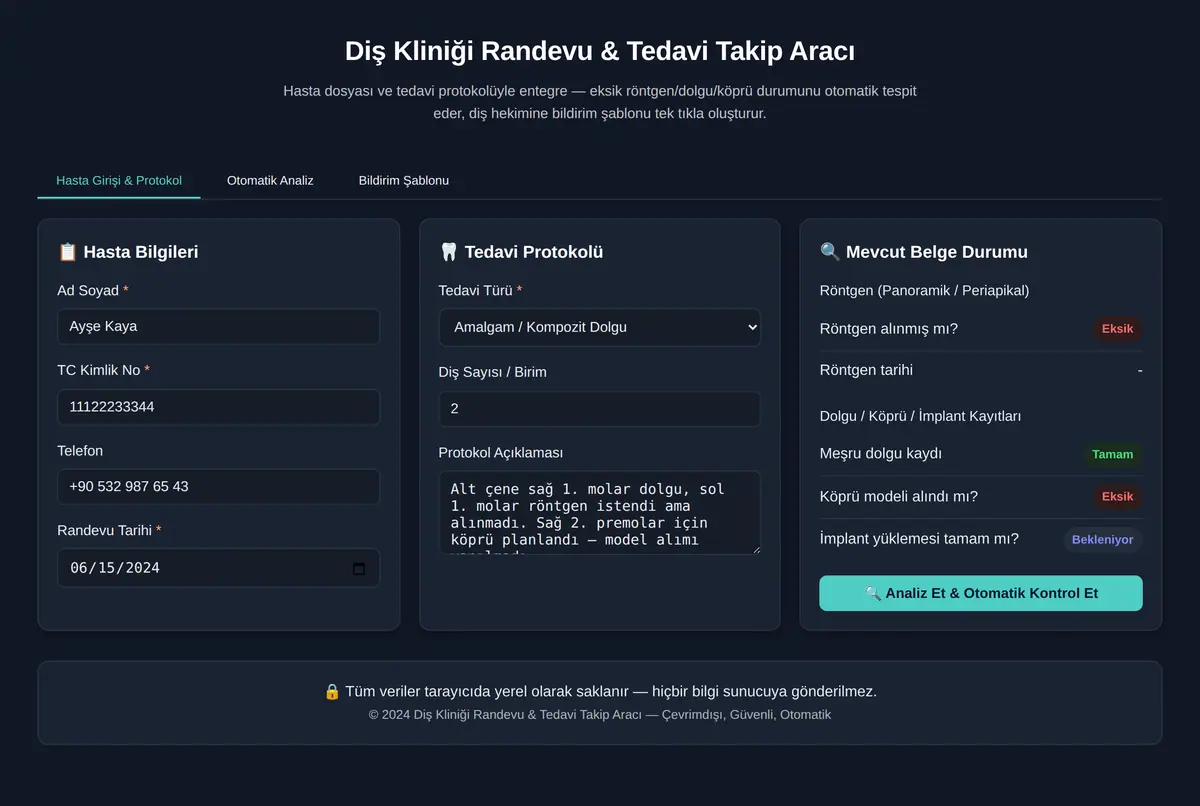Viewport: 1200px width, 806px height.
Task: Click the Tamam badge for Meşru dolgu kaydı
Action: click(x=1113, y=455)
